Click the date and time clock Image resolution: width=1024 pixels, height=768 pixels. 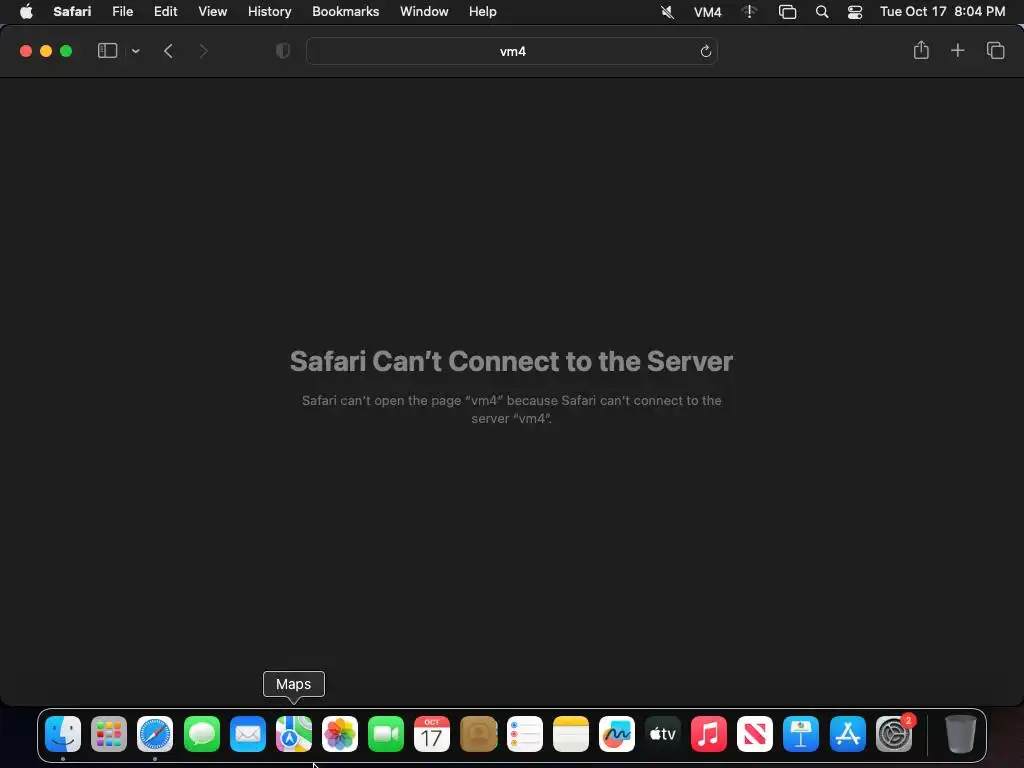(942, 11)
